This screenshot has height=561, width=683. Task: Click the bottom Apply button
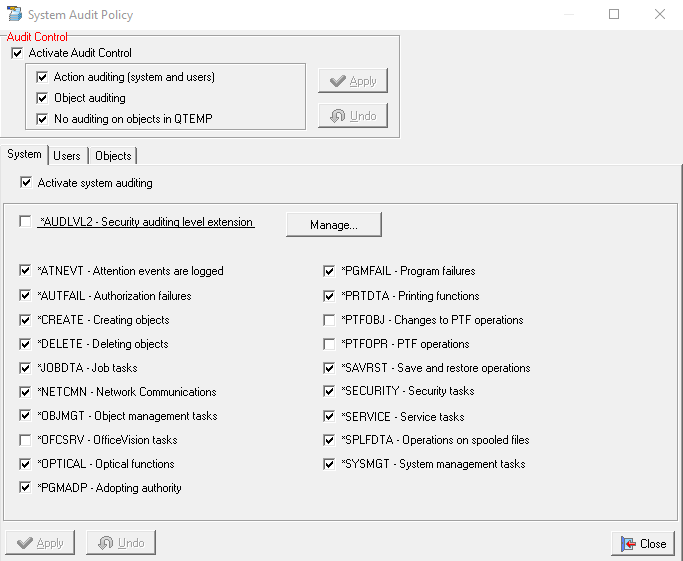pyautogui.click(x=40, y=543)
